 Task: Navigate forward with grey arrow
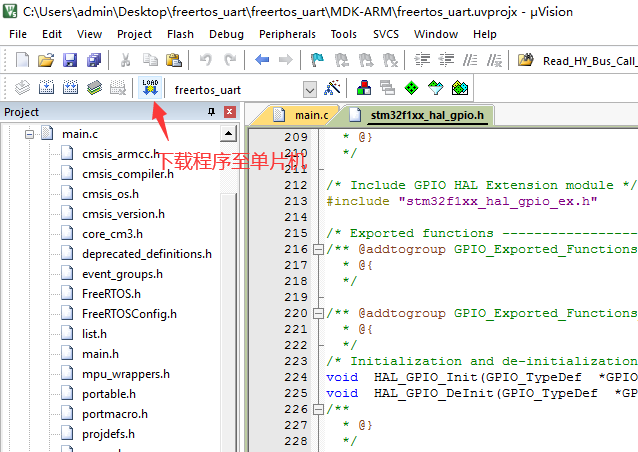click(x=286, y=60)
